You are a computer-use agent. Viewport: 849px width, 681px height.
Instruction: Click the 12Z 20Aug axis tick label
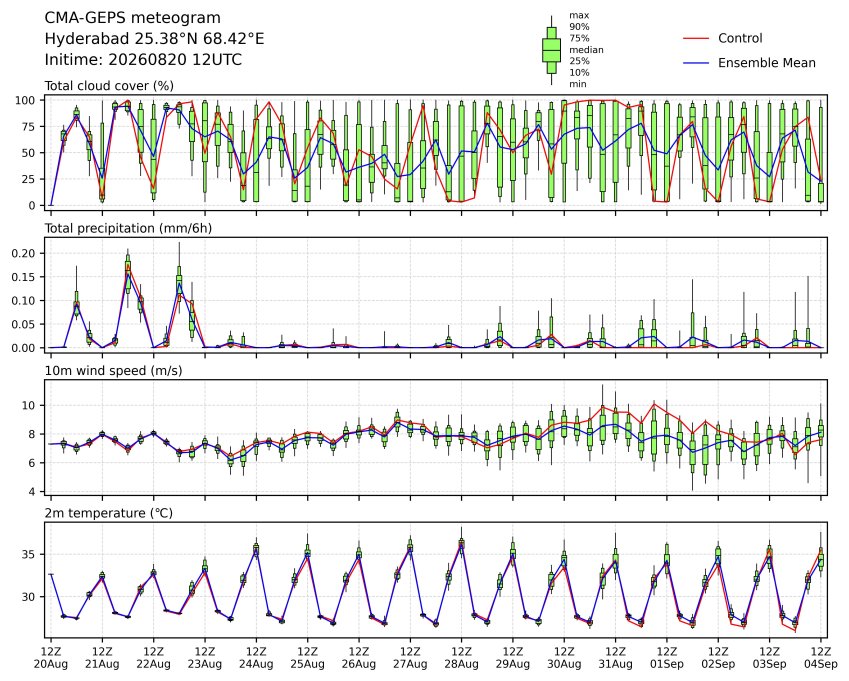coord(51,657)
